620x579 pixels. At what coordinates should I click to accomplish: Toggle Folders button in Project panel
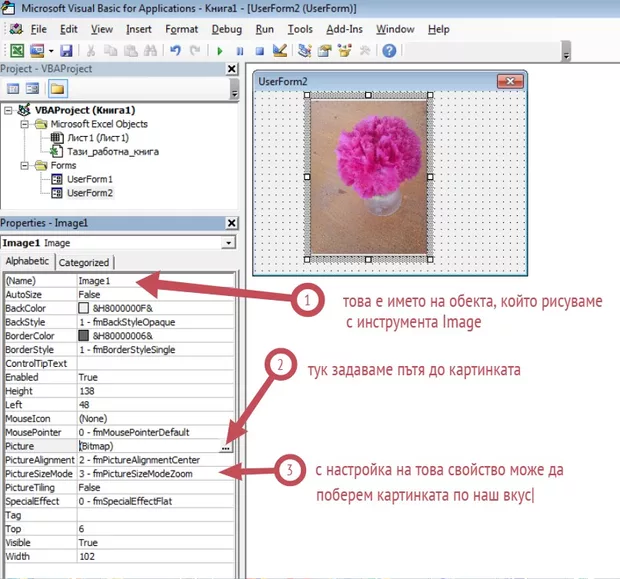[58, 90]
